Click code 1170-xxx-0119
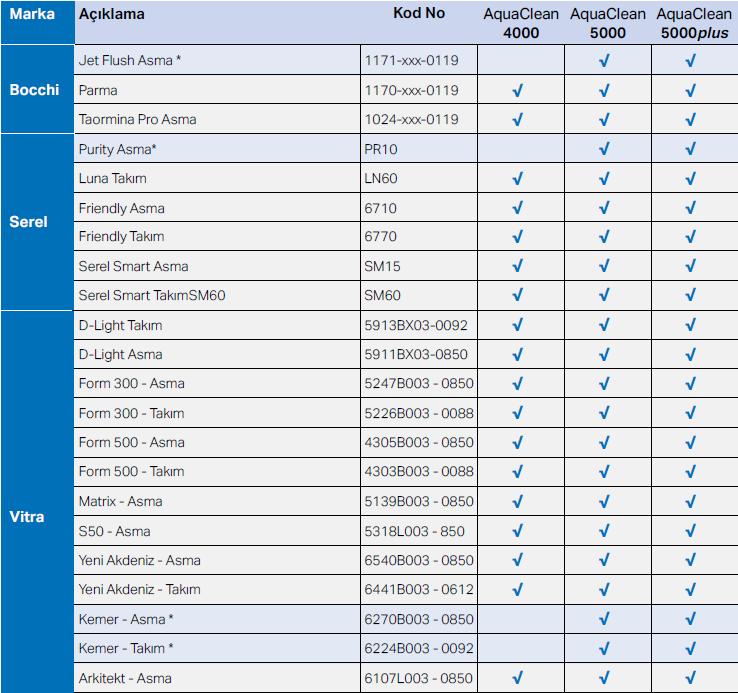 [411, 90]
